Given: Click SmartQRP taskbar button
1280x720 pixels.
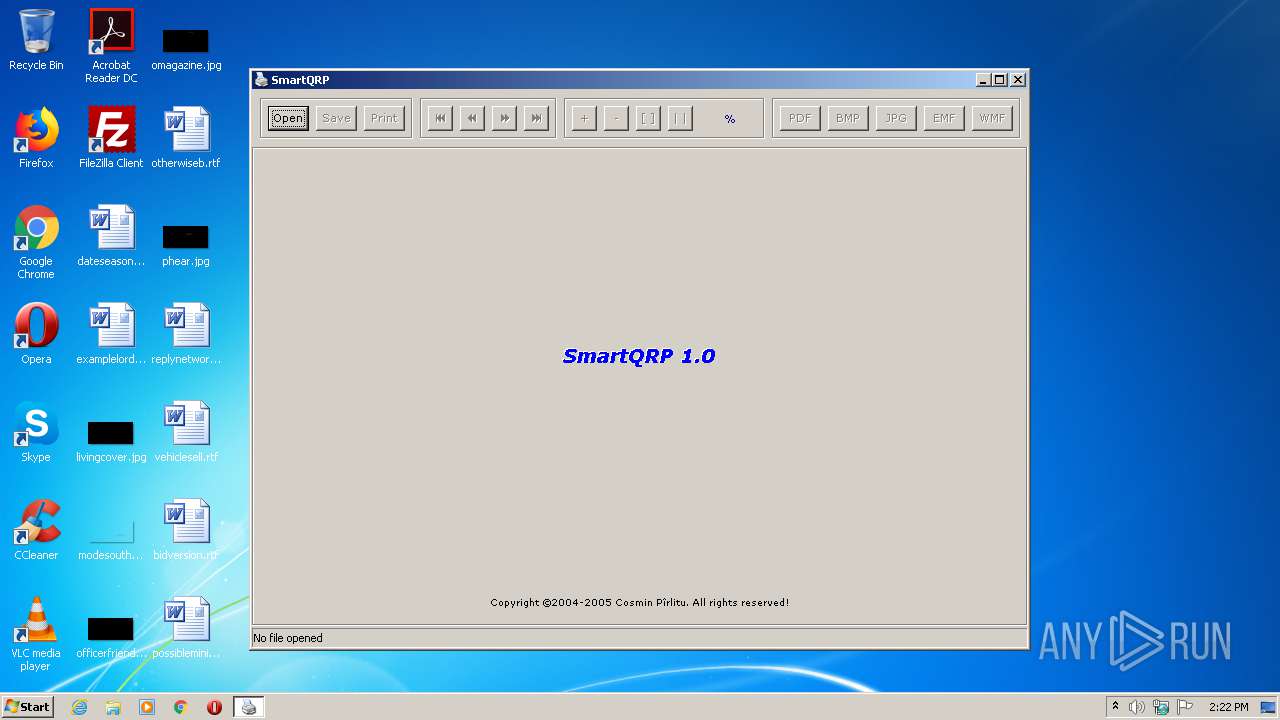Looking at the screenshot, I should tap(249, 707).
